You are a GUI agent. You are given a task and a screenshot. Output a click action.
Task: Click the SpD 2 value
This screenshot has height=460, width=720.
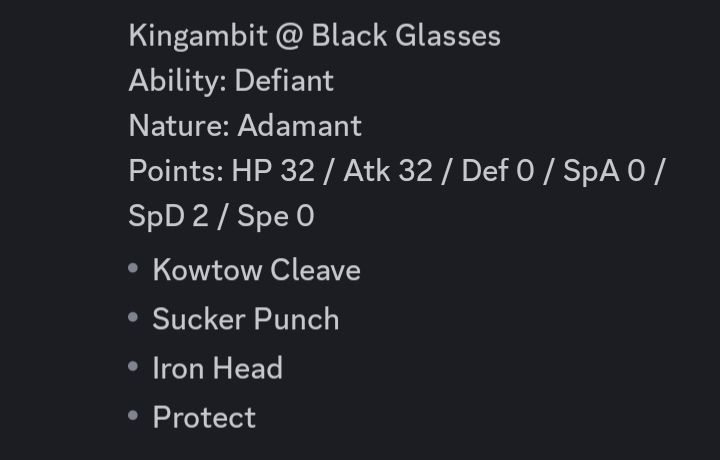click(x=169, y=216)
